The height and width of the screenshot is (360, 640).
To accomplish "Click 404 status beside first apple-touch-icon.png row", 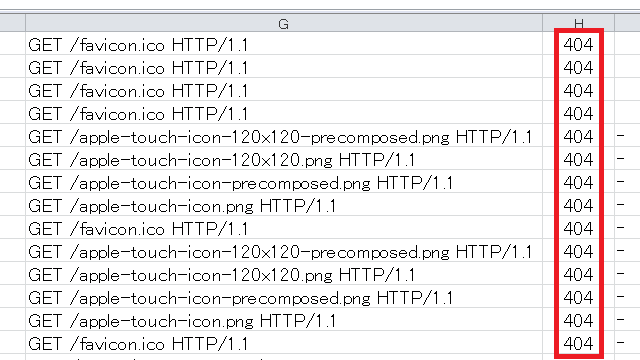I will click(x=578, y=205).
